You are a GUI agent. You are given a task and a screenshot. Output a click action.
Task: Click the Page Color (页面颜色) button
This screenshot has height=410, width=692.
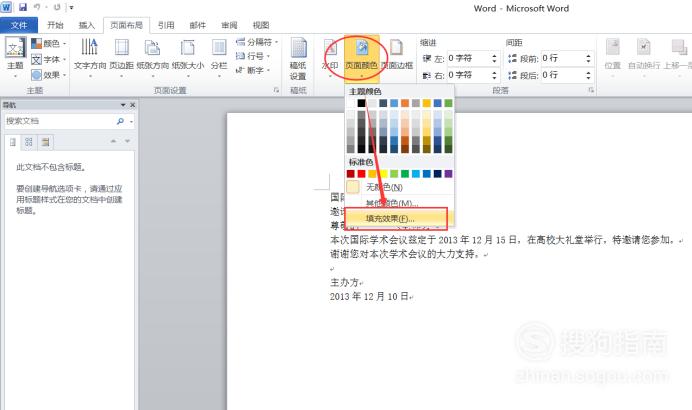point(361,57)
